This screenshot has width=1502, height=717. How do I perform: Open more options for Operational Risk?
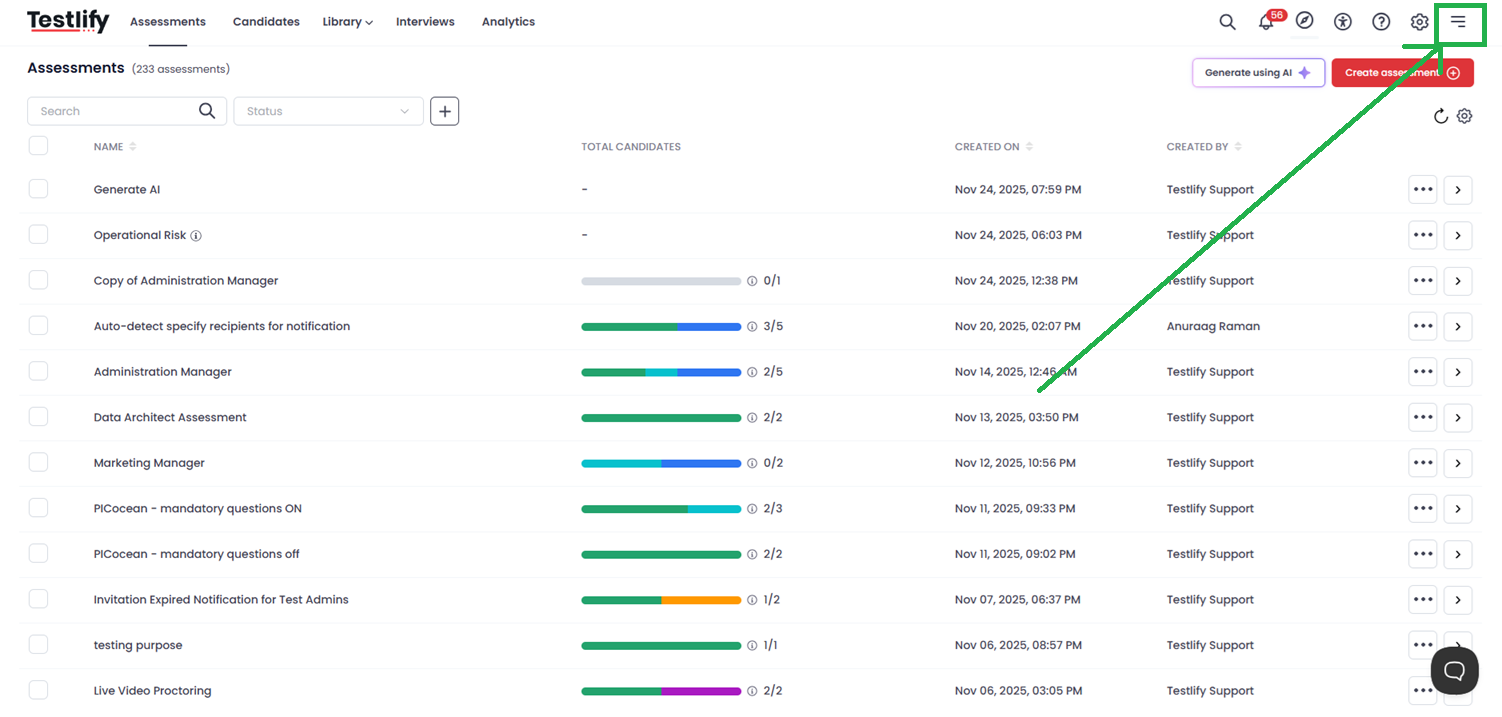(x=1422, y=235)
